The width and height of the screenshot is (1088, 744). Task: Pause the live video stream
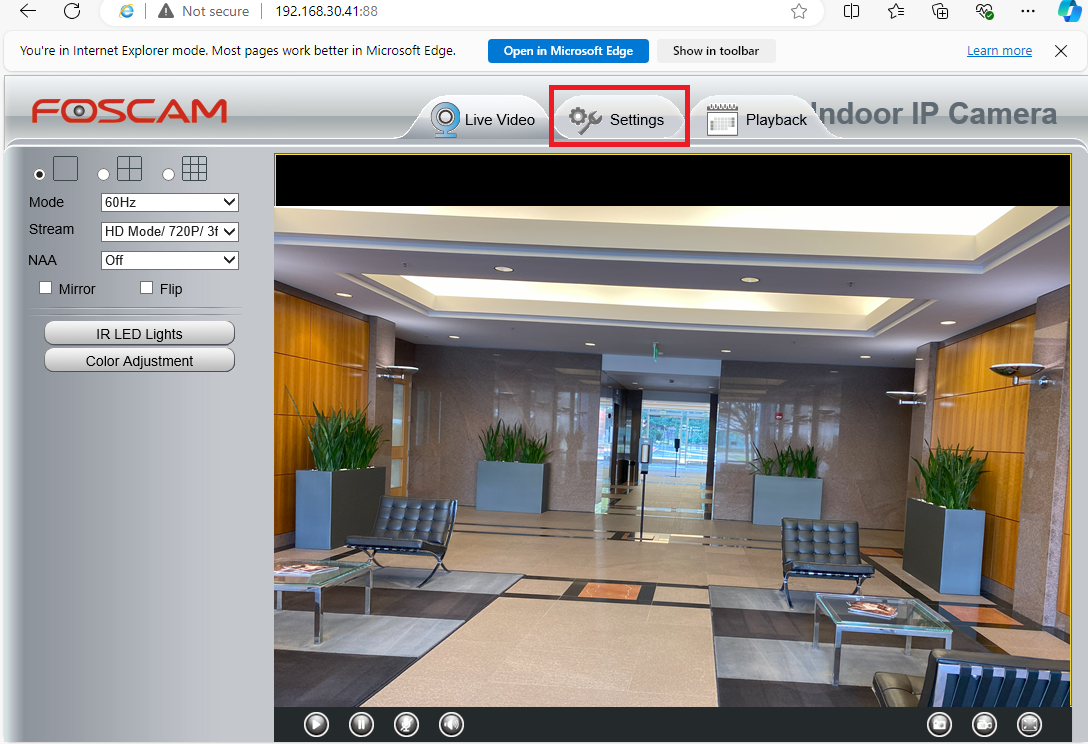pyautogui.click(x=361, y=724)
